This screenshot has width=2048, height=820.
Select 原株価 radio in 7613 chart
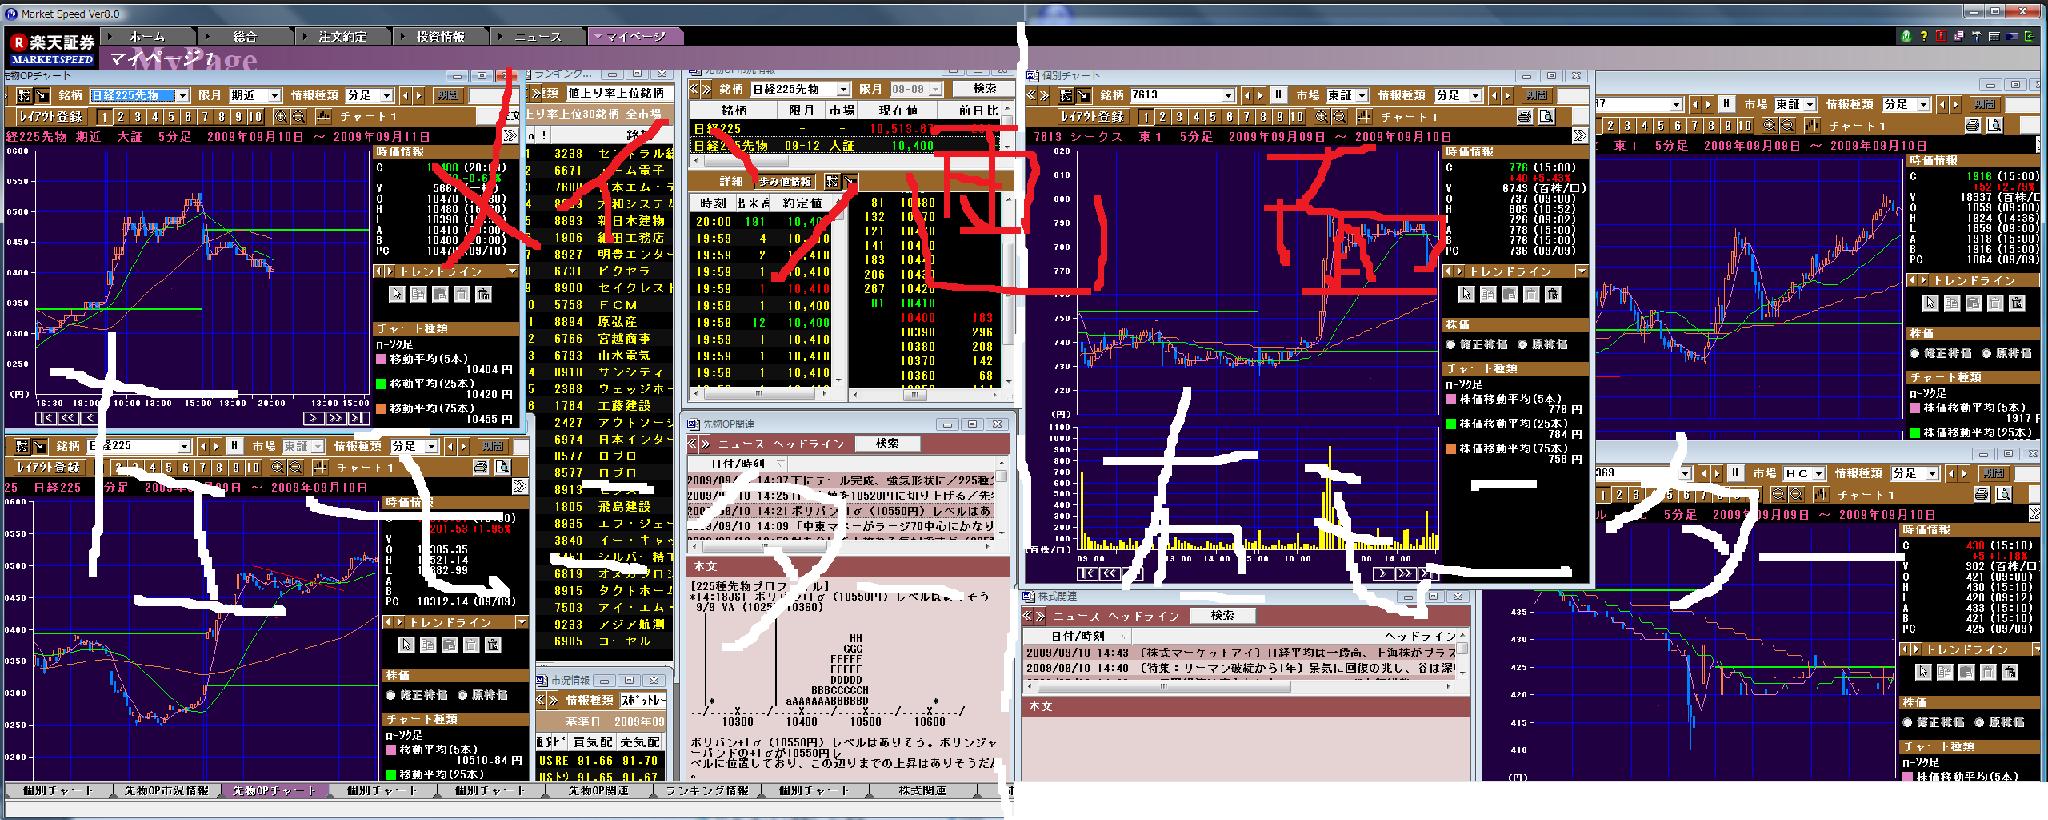(1521, 344)
